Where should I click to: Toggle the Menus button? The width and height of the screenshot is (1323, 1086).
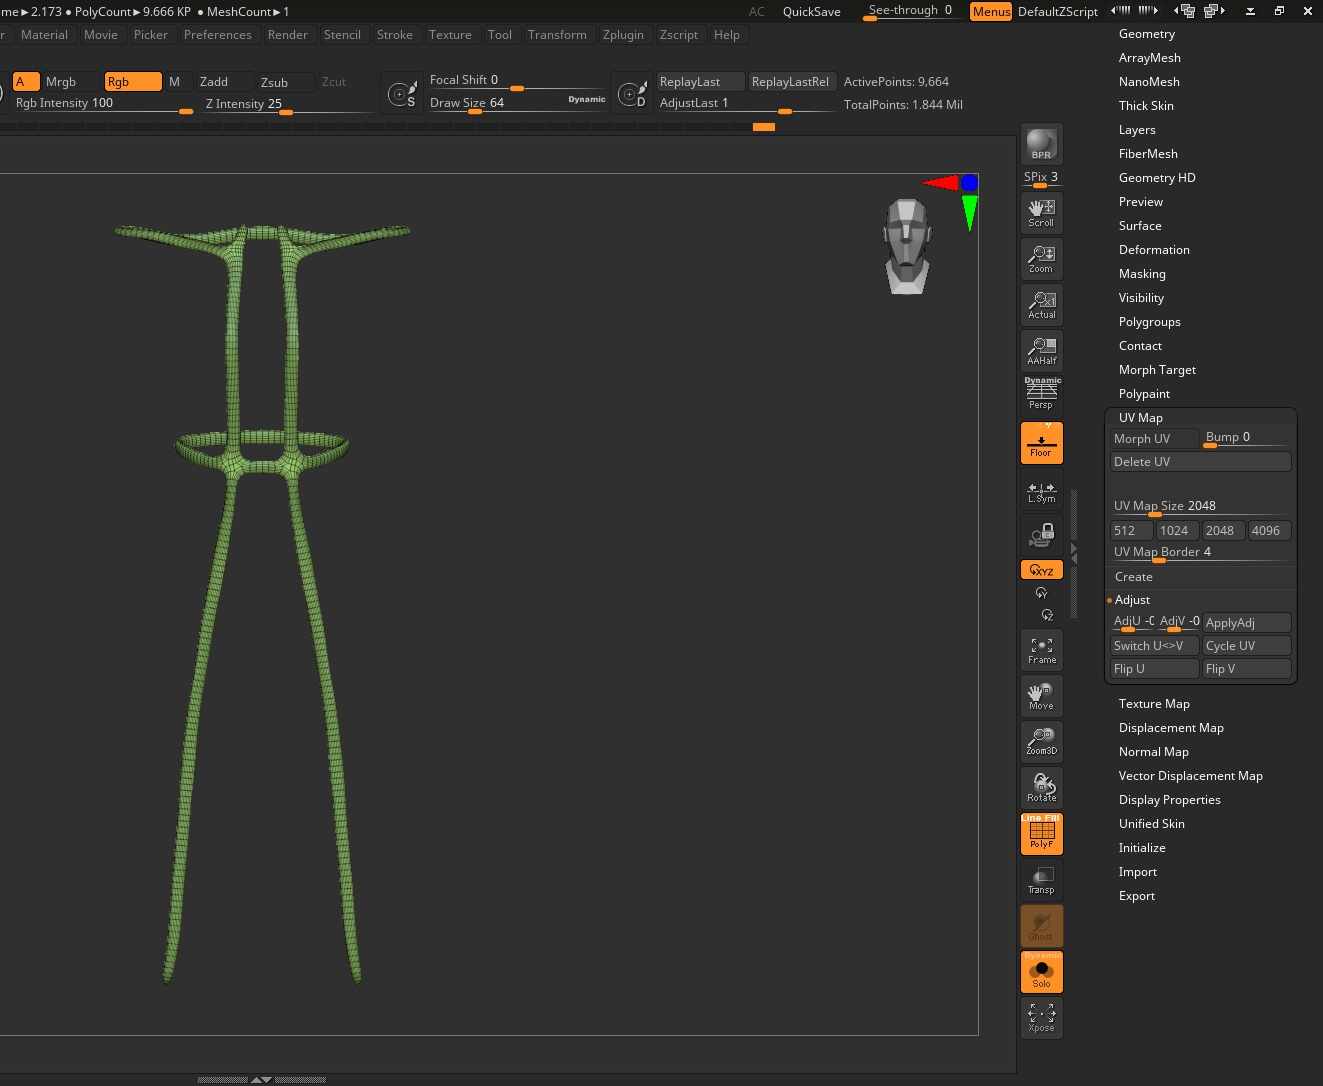click(990, 11)
